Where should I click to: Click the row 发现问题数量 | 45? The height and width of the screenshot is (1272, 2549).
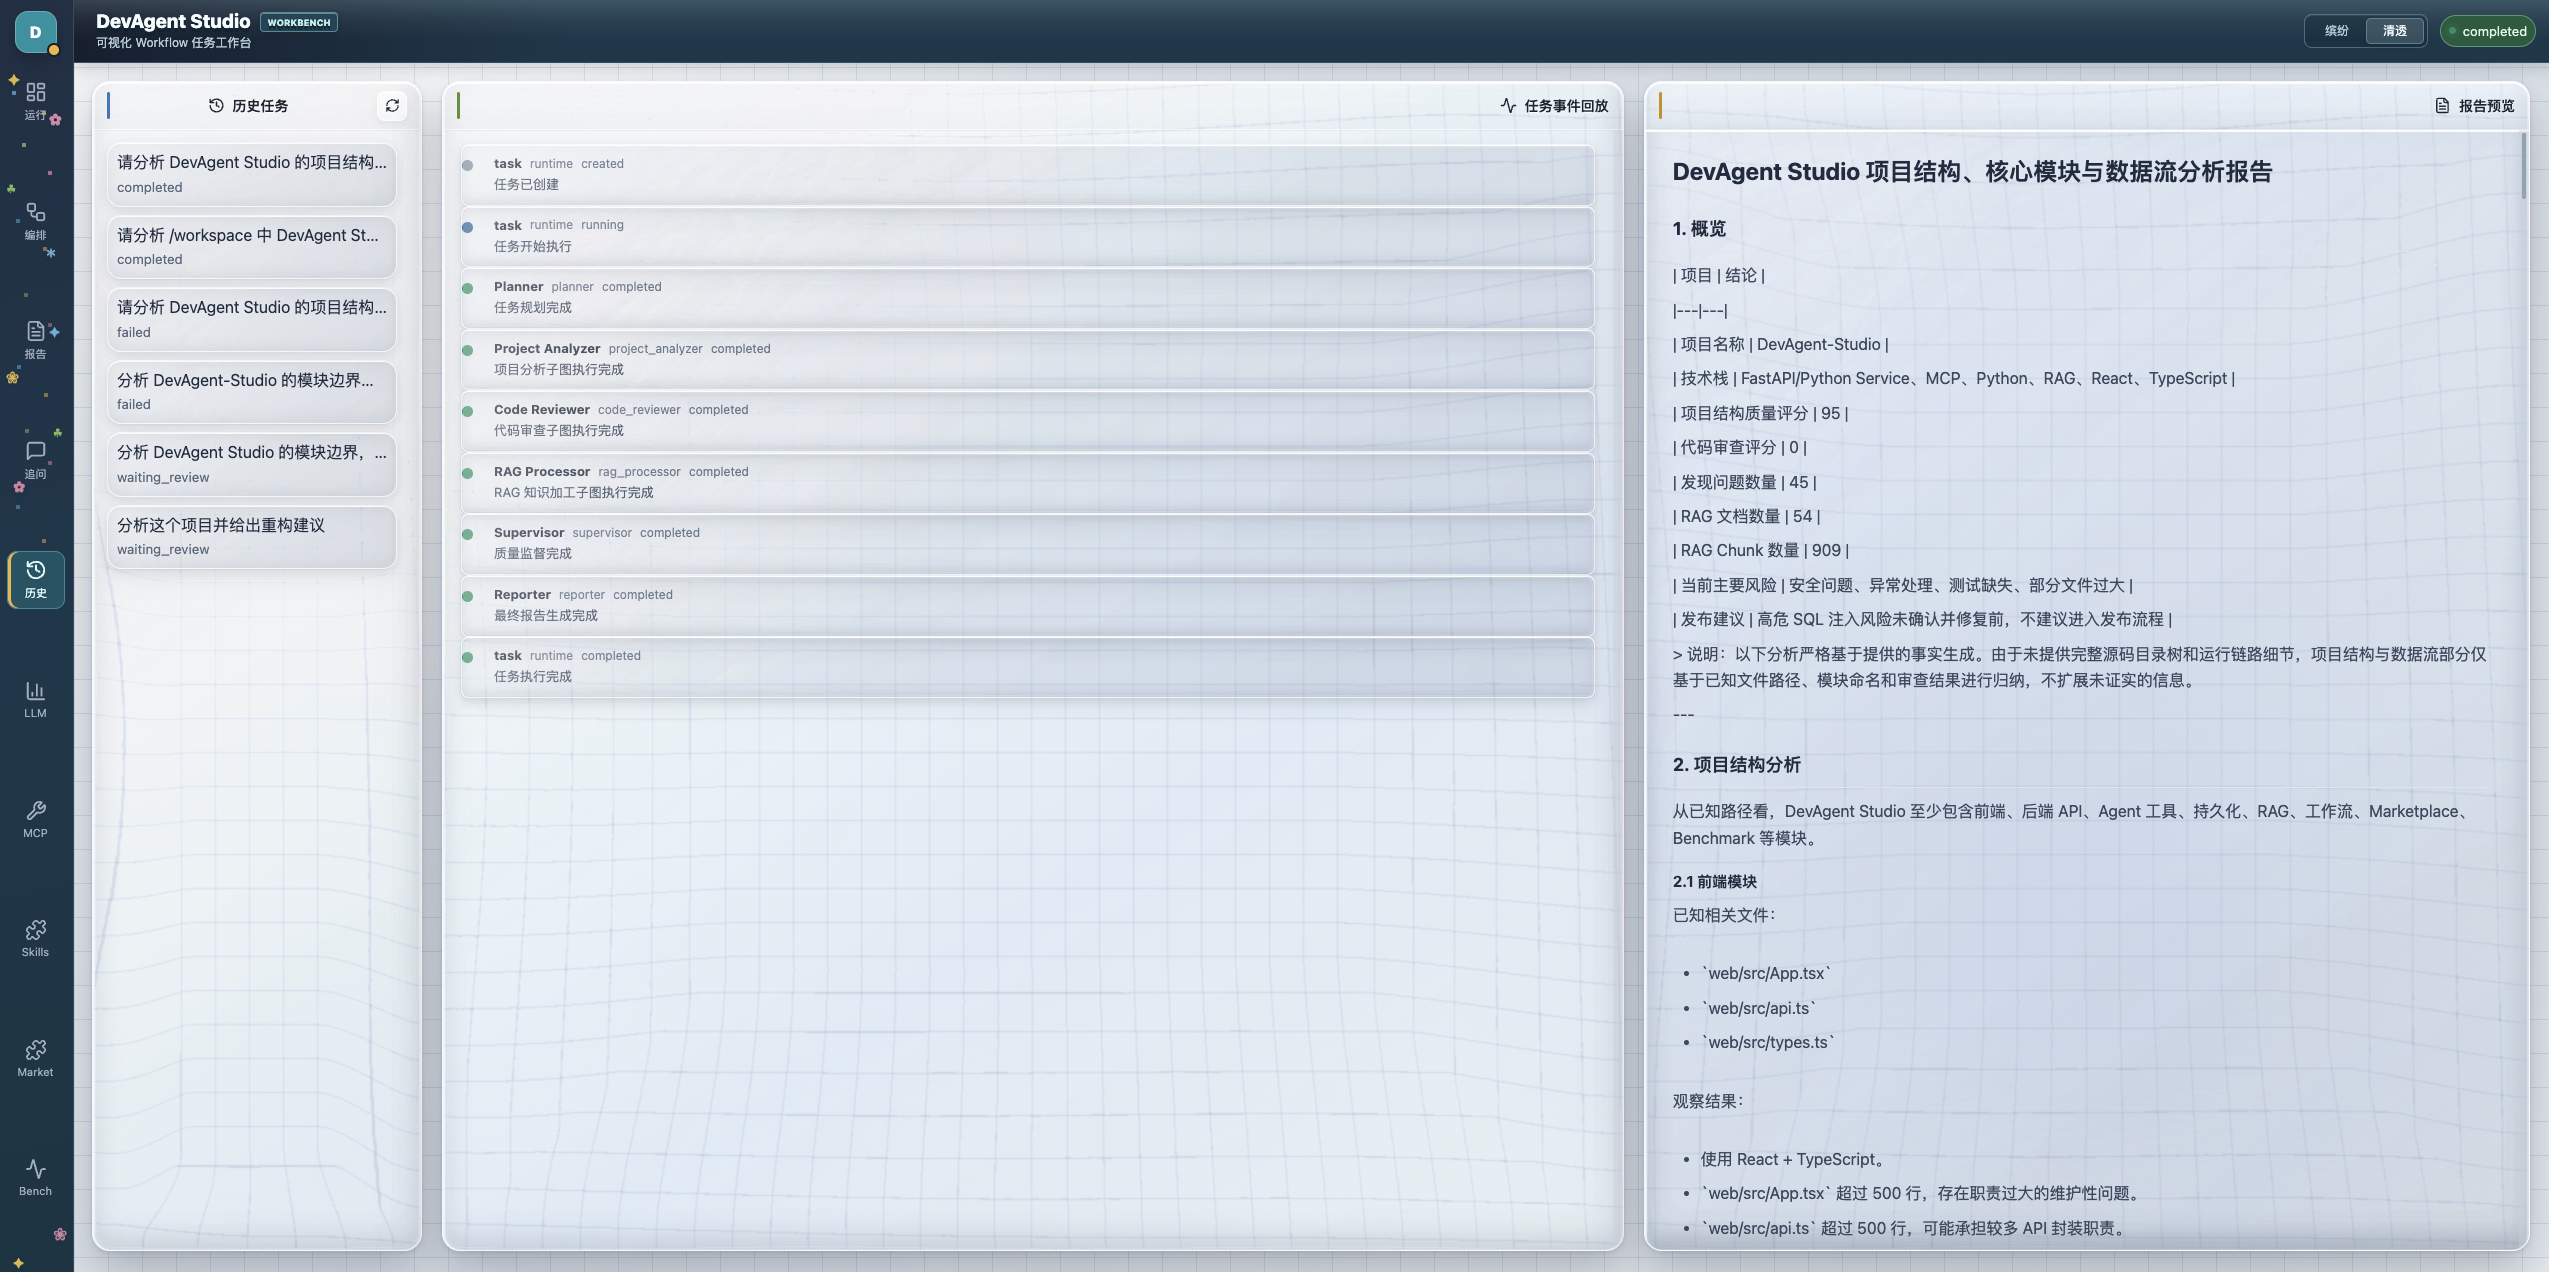click(1745, 482)
